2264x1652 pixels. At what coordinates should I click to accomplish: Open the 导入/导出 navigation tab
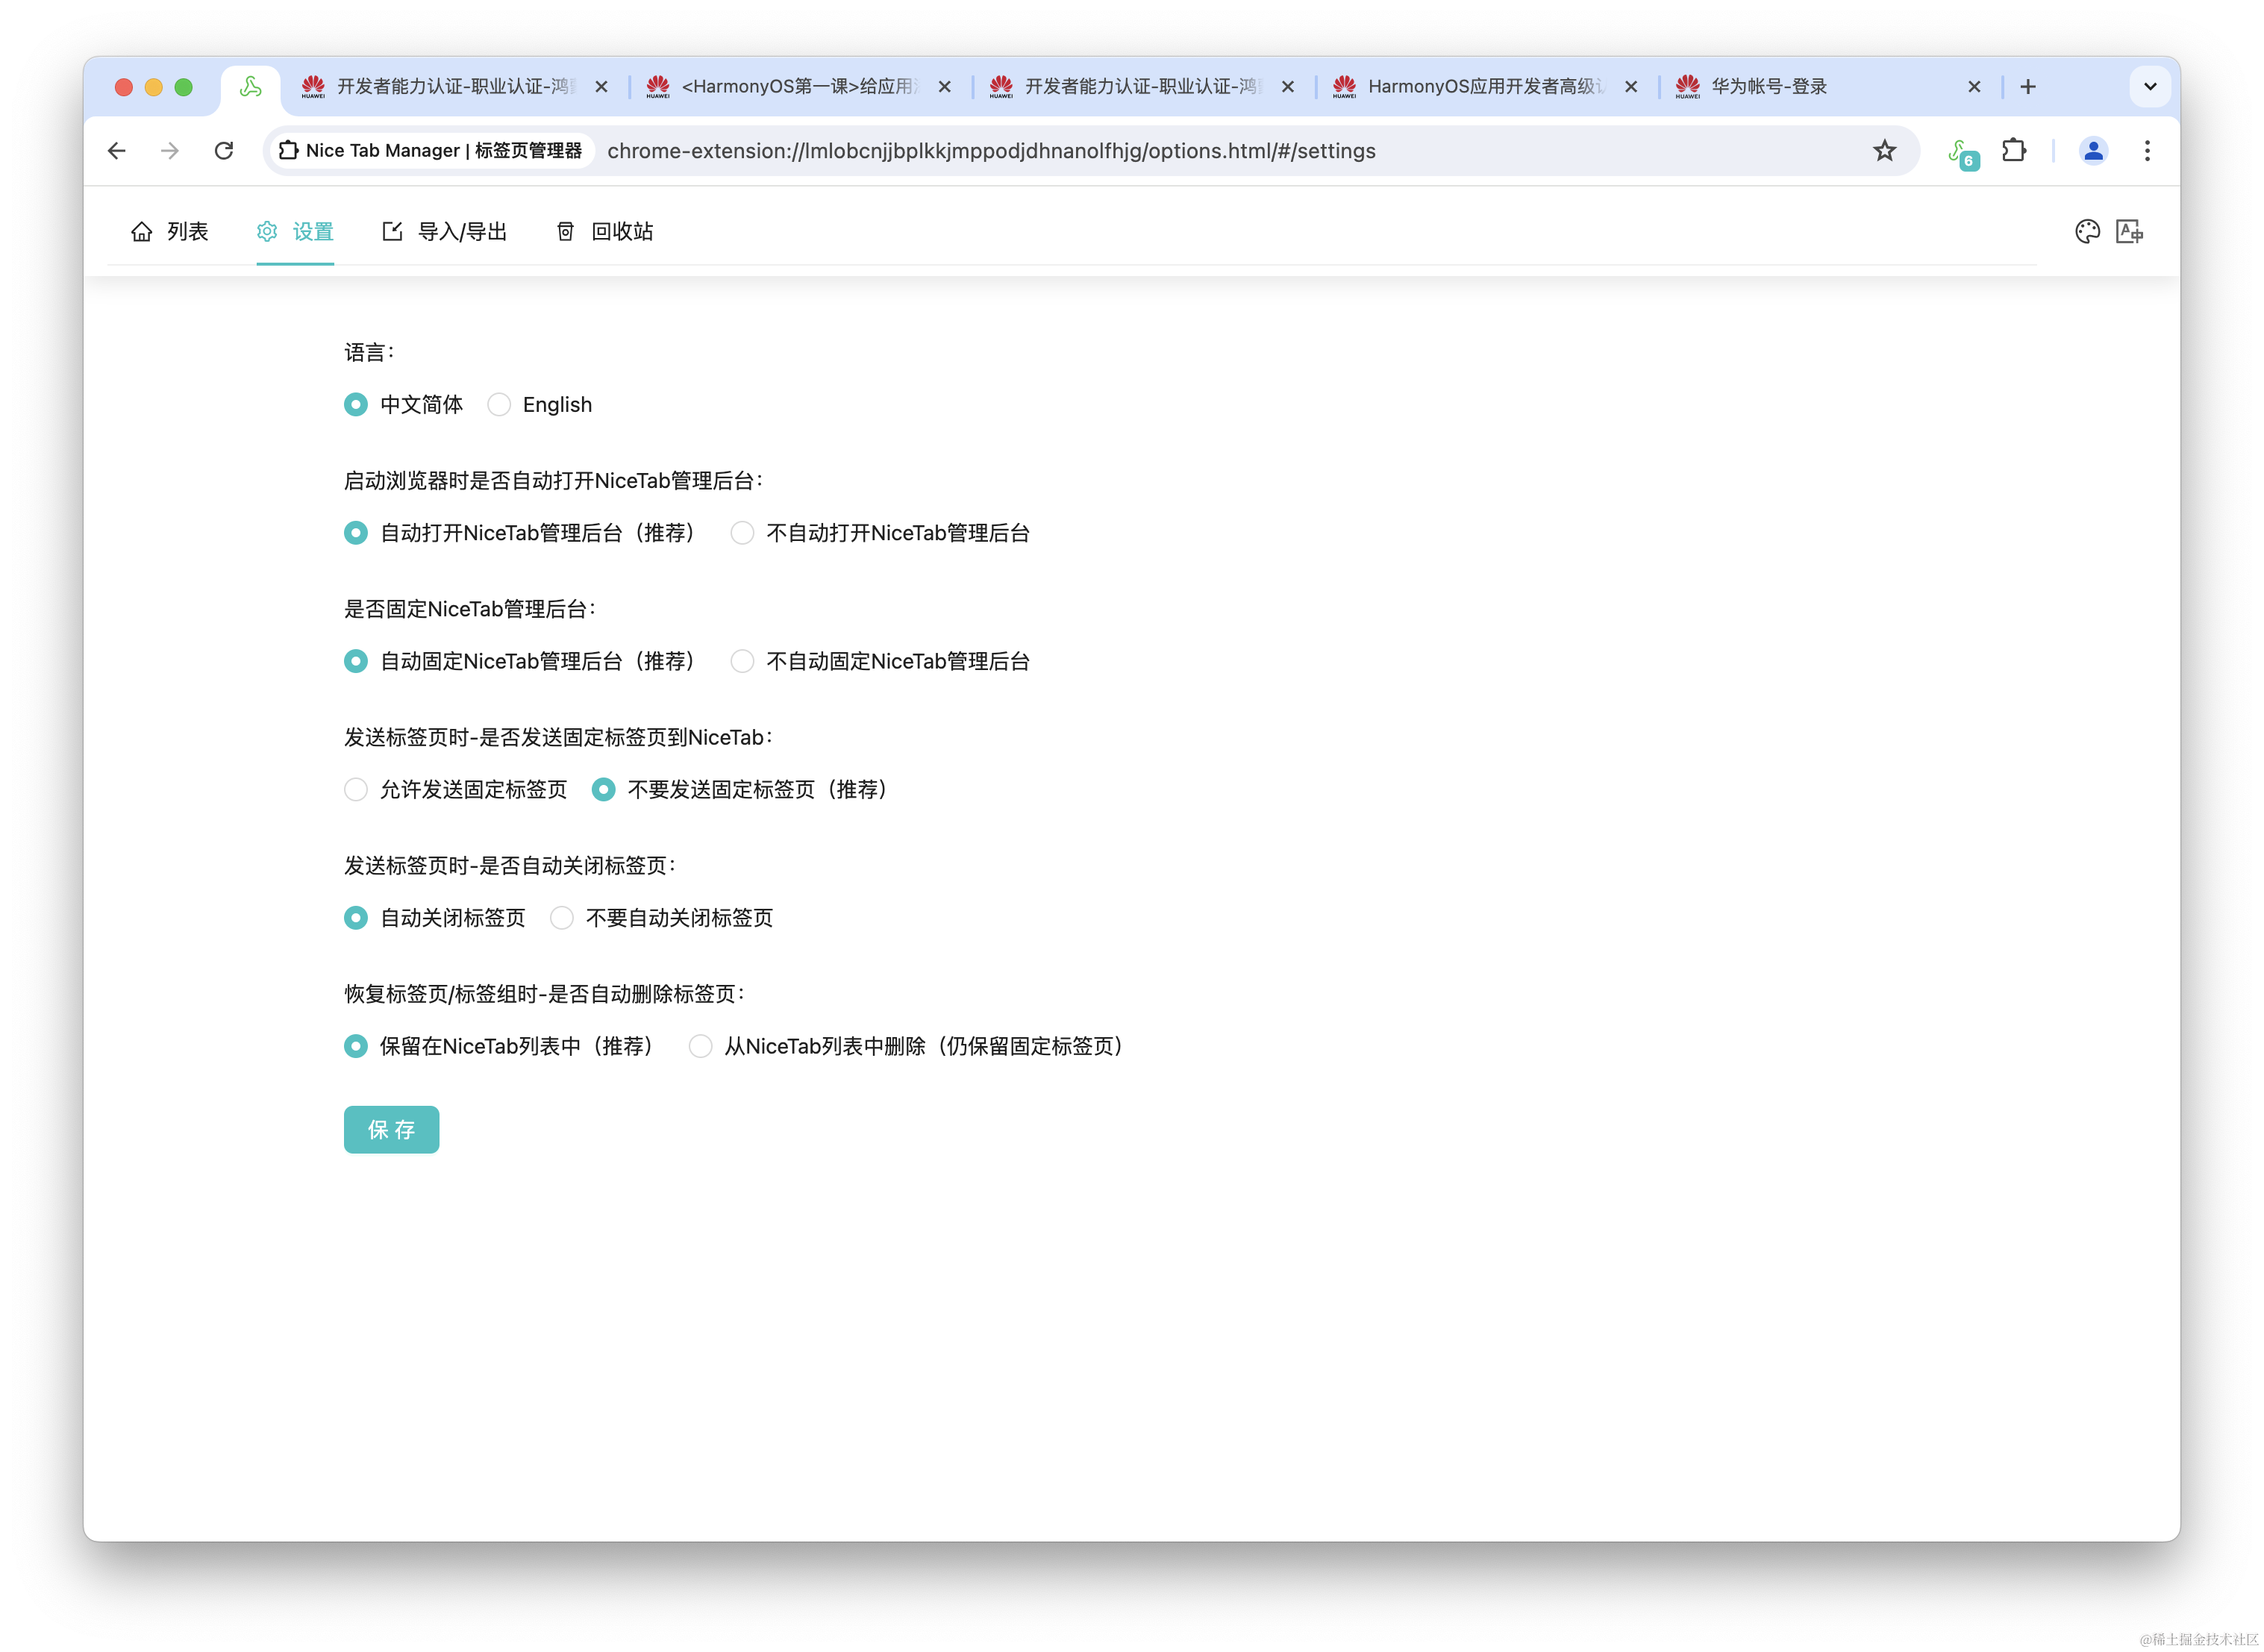point(445,232)
